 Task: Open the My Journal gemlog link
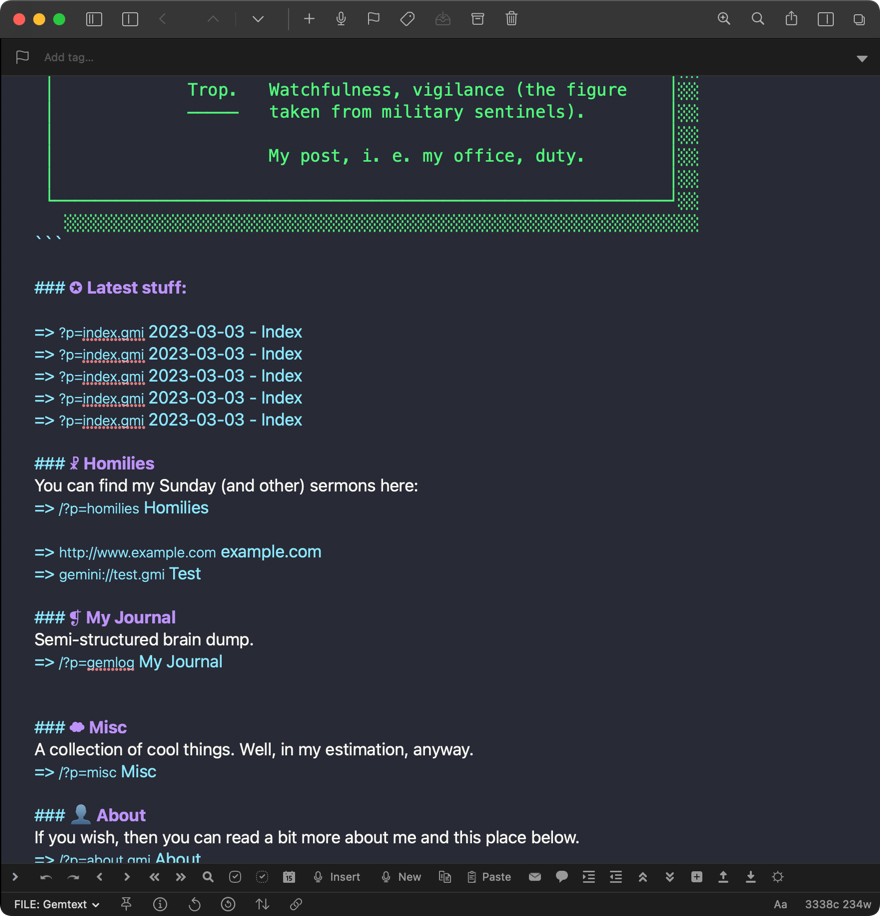[129, 662]
